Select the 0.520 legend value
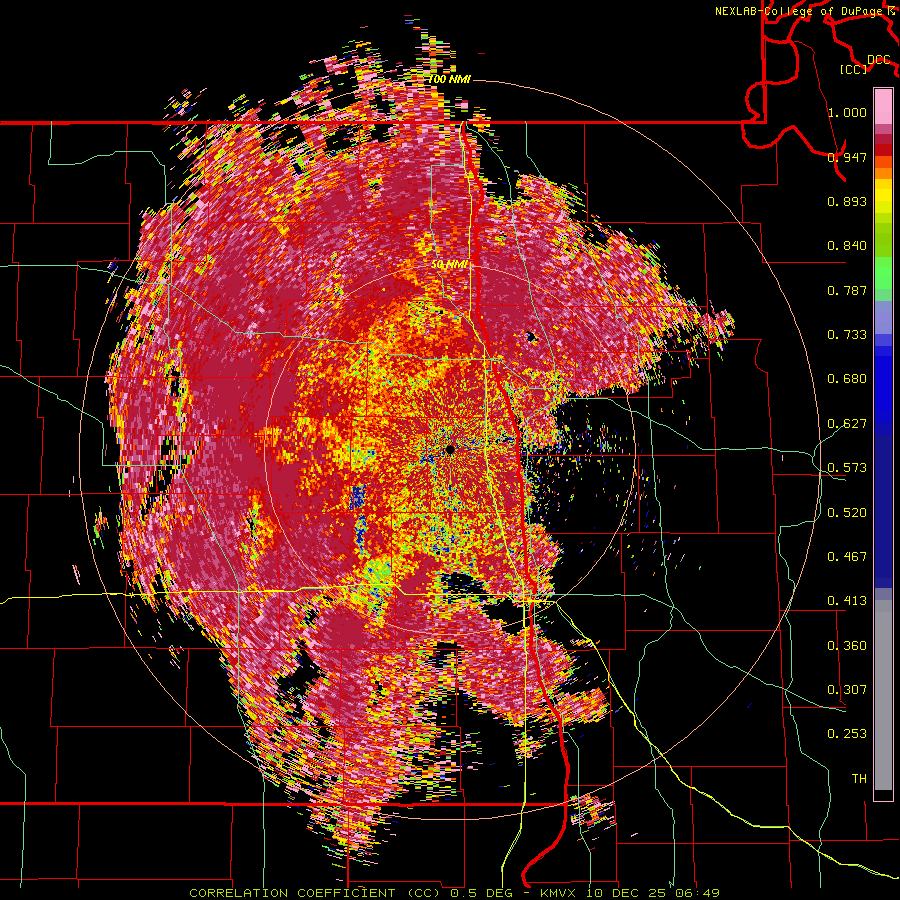Image resolution: width=900 pixels, height=900 pixels. [847, 512]
